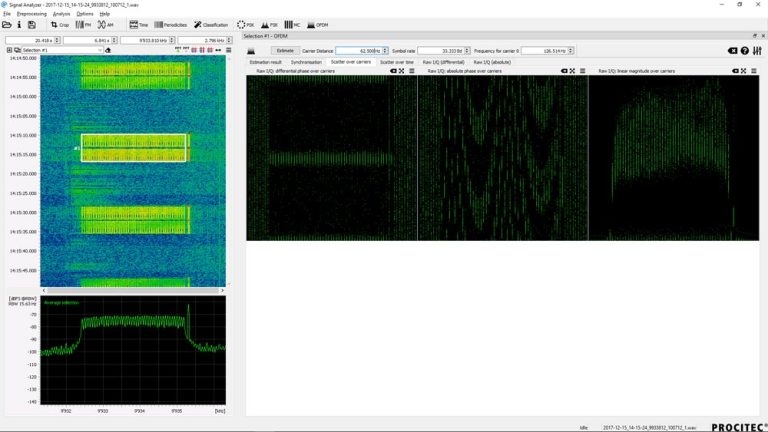The image size is (768, 432).
Task: Open the Analysis menu
Action: (x=61, y=14)
